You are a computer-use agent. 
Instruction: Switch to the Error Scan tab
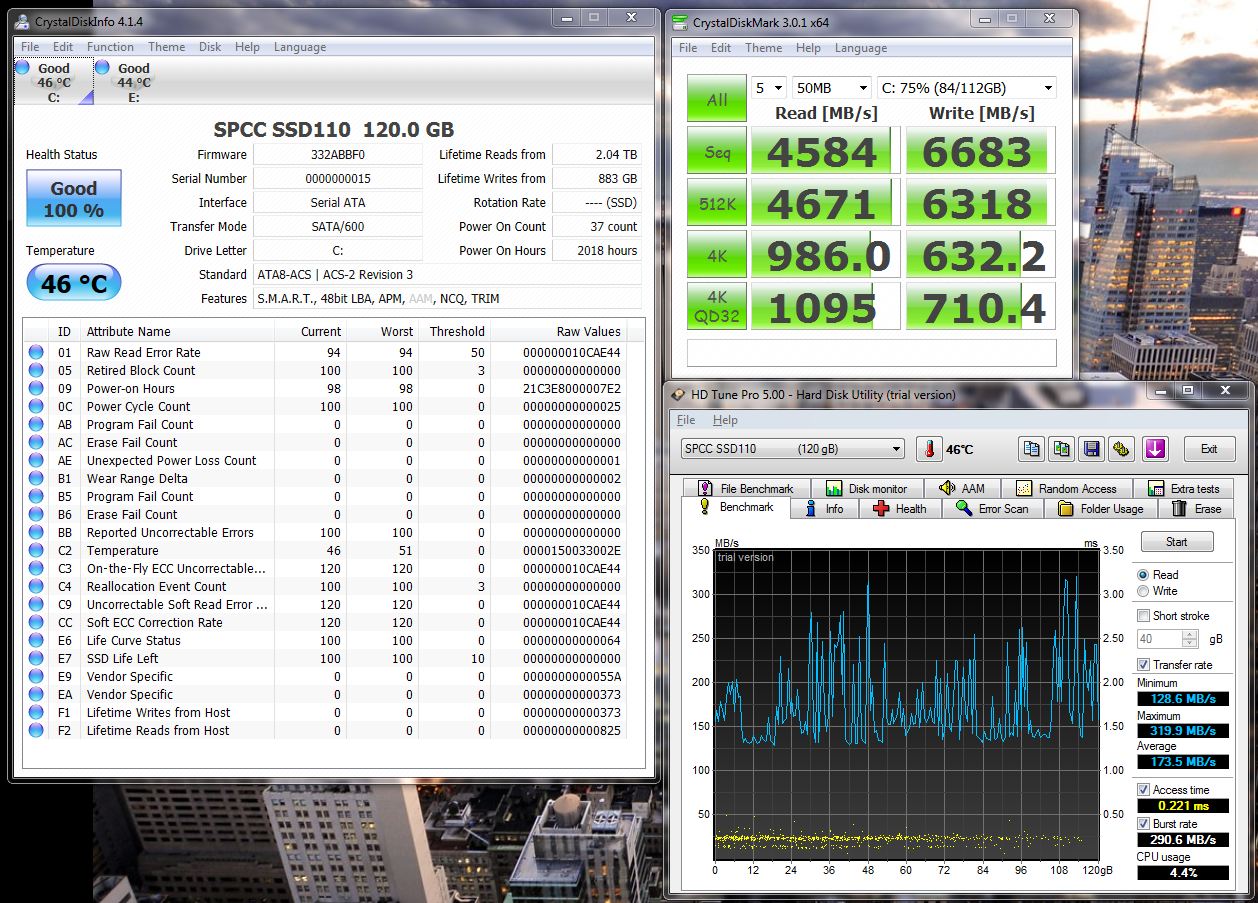(992, 508)
